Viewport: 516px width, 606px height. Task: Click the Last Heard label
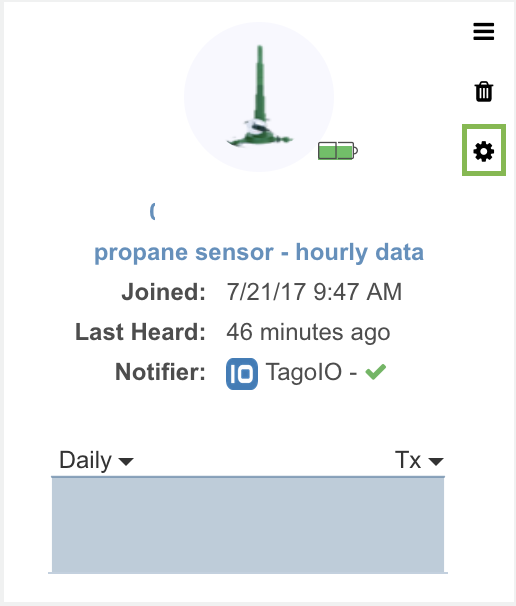(x=140, y=332)
